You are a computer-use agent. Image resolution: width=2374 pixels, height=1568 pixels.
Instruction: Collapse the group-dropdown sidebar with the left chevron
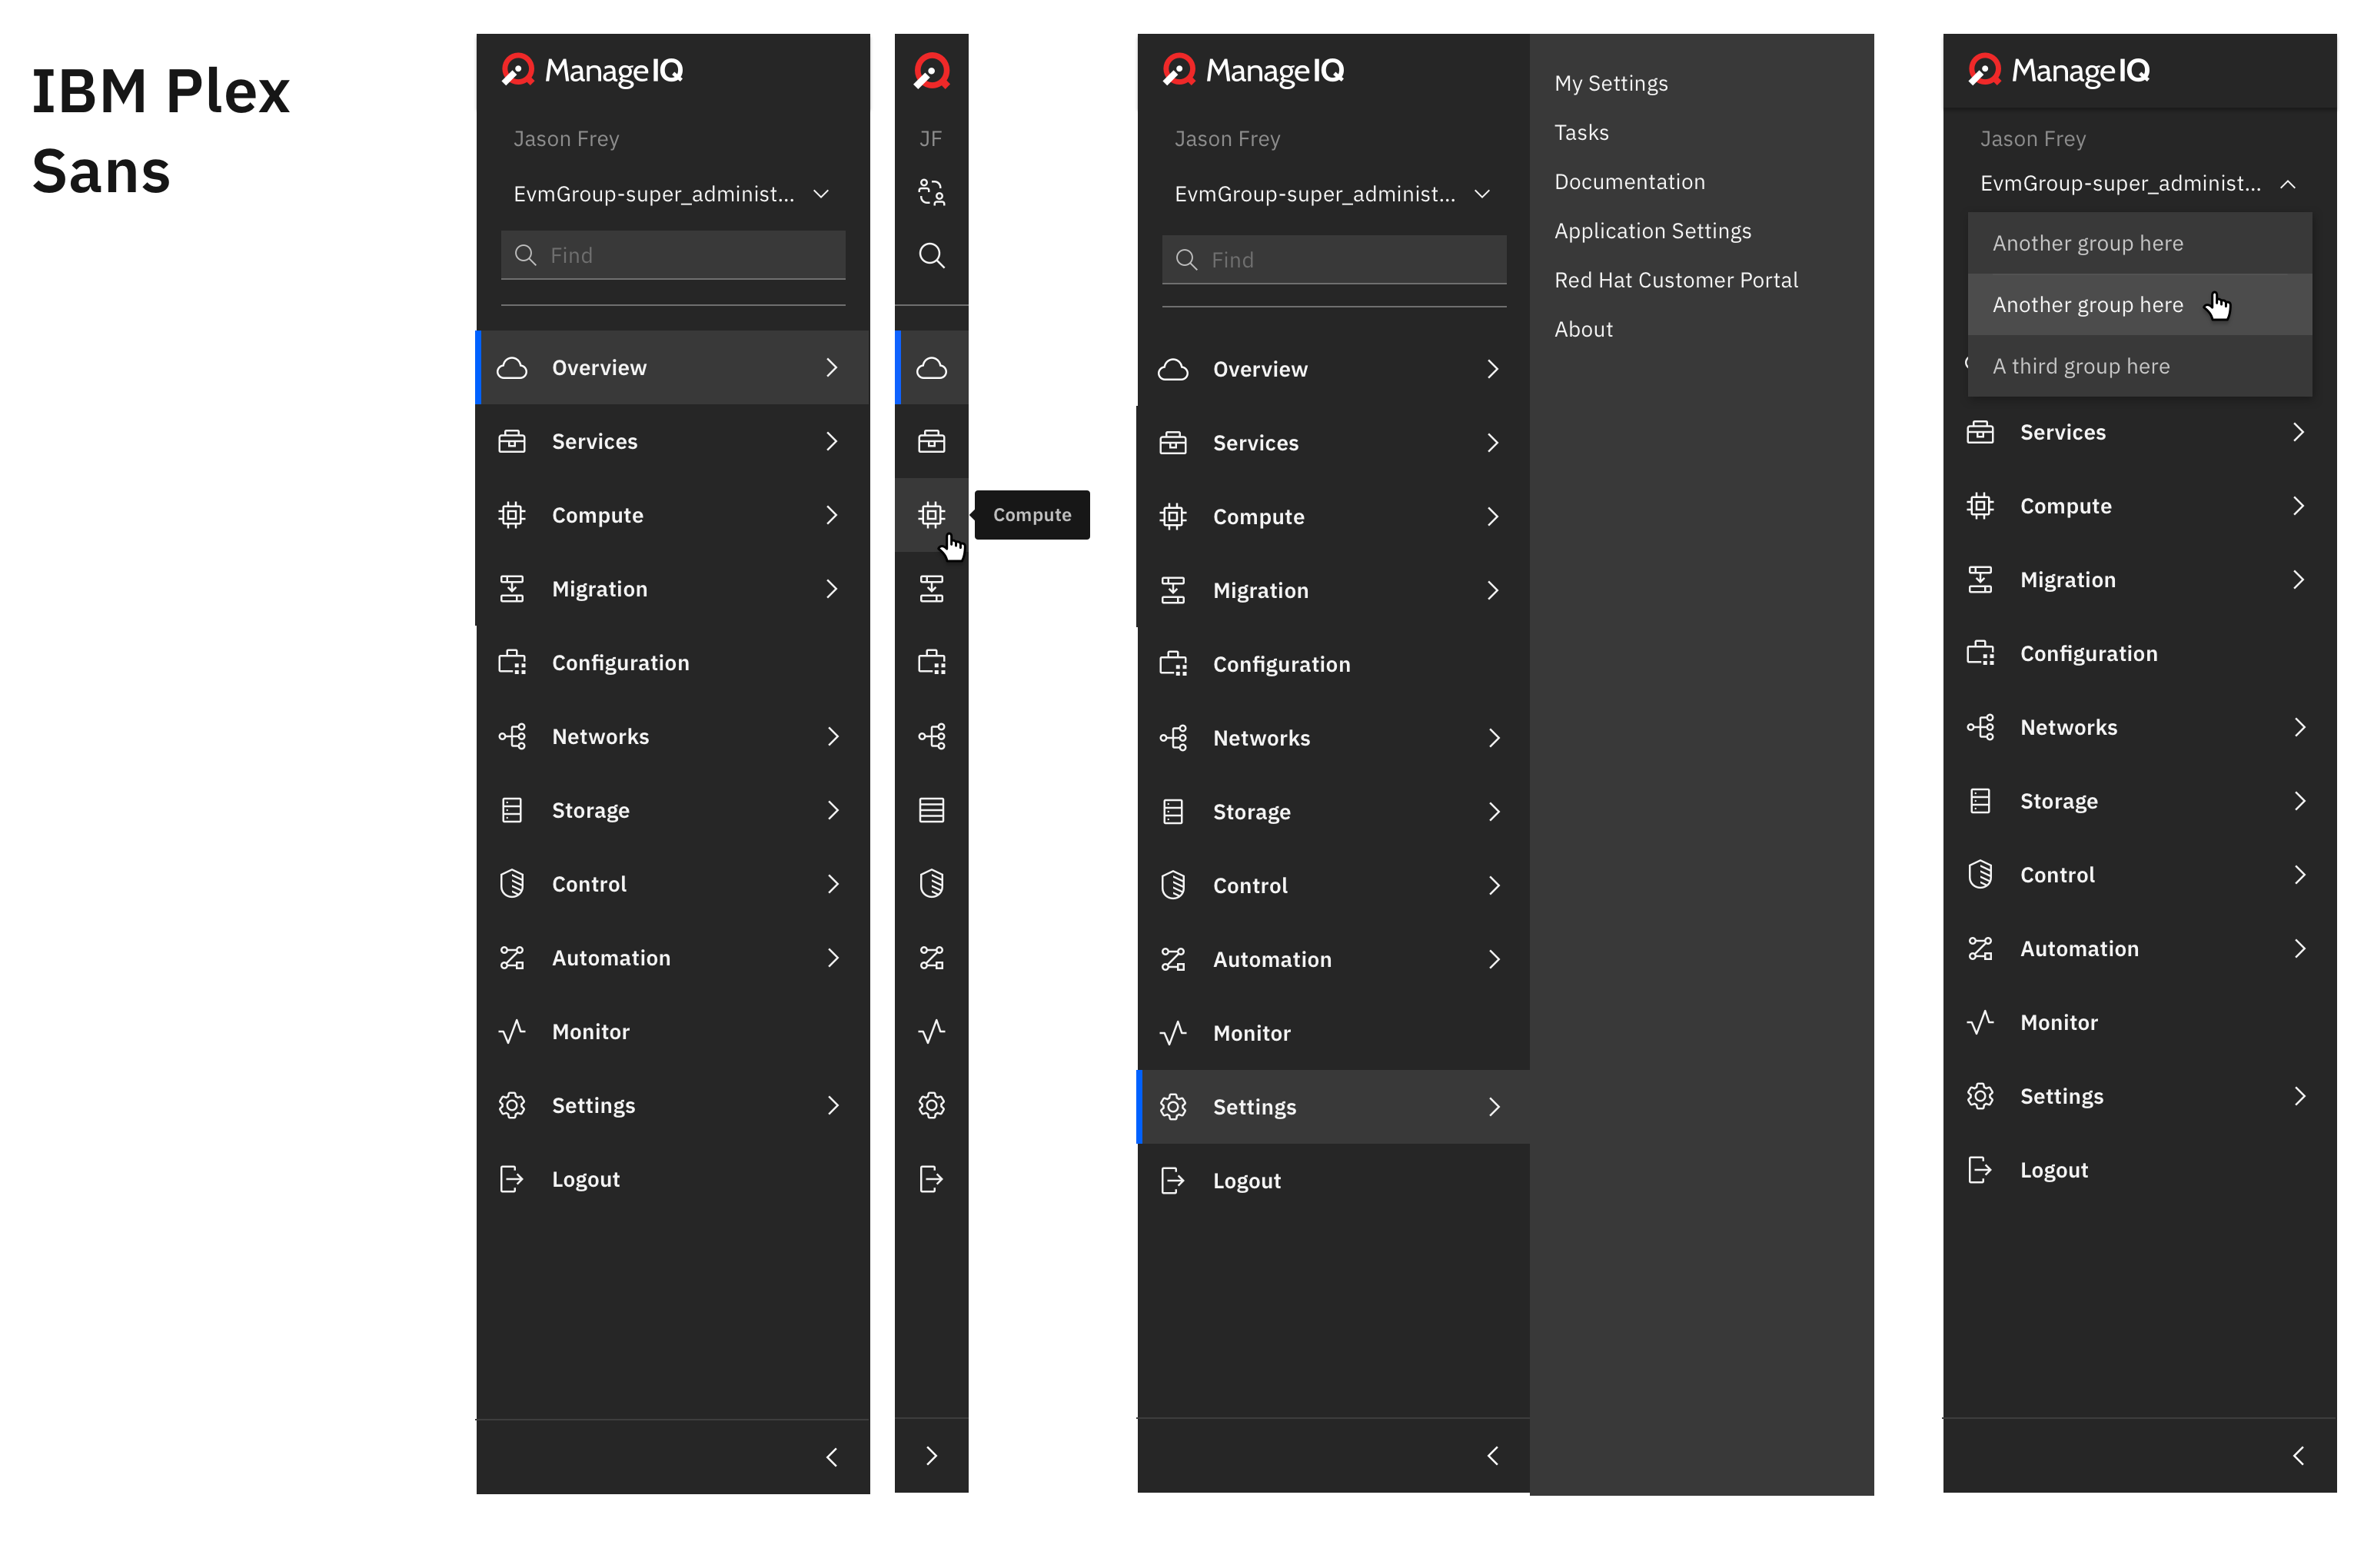click(x=2298, y=1455)
